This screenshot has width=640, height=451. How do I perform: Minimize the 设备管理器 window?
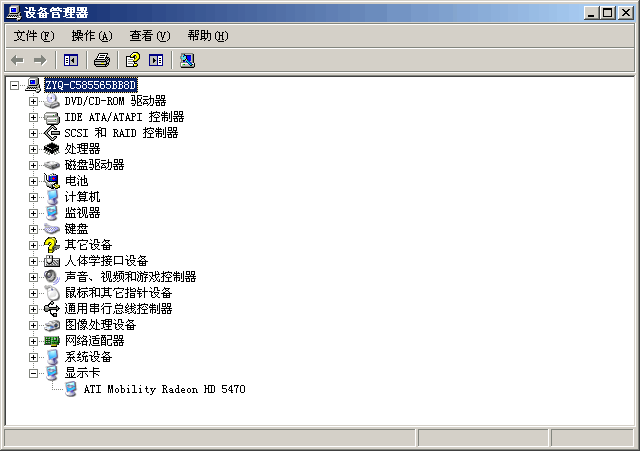pyautogui.click(x=590, y=13)
